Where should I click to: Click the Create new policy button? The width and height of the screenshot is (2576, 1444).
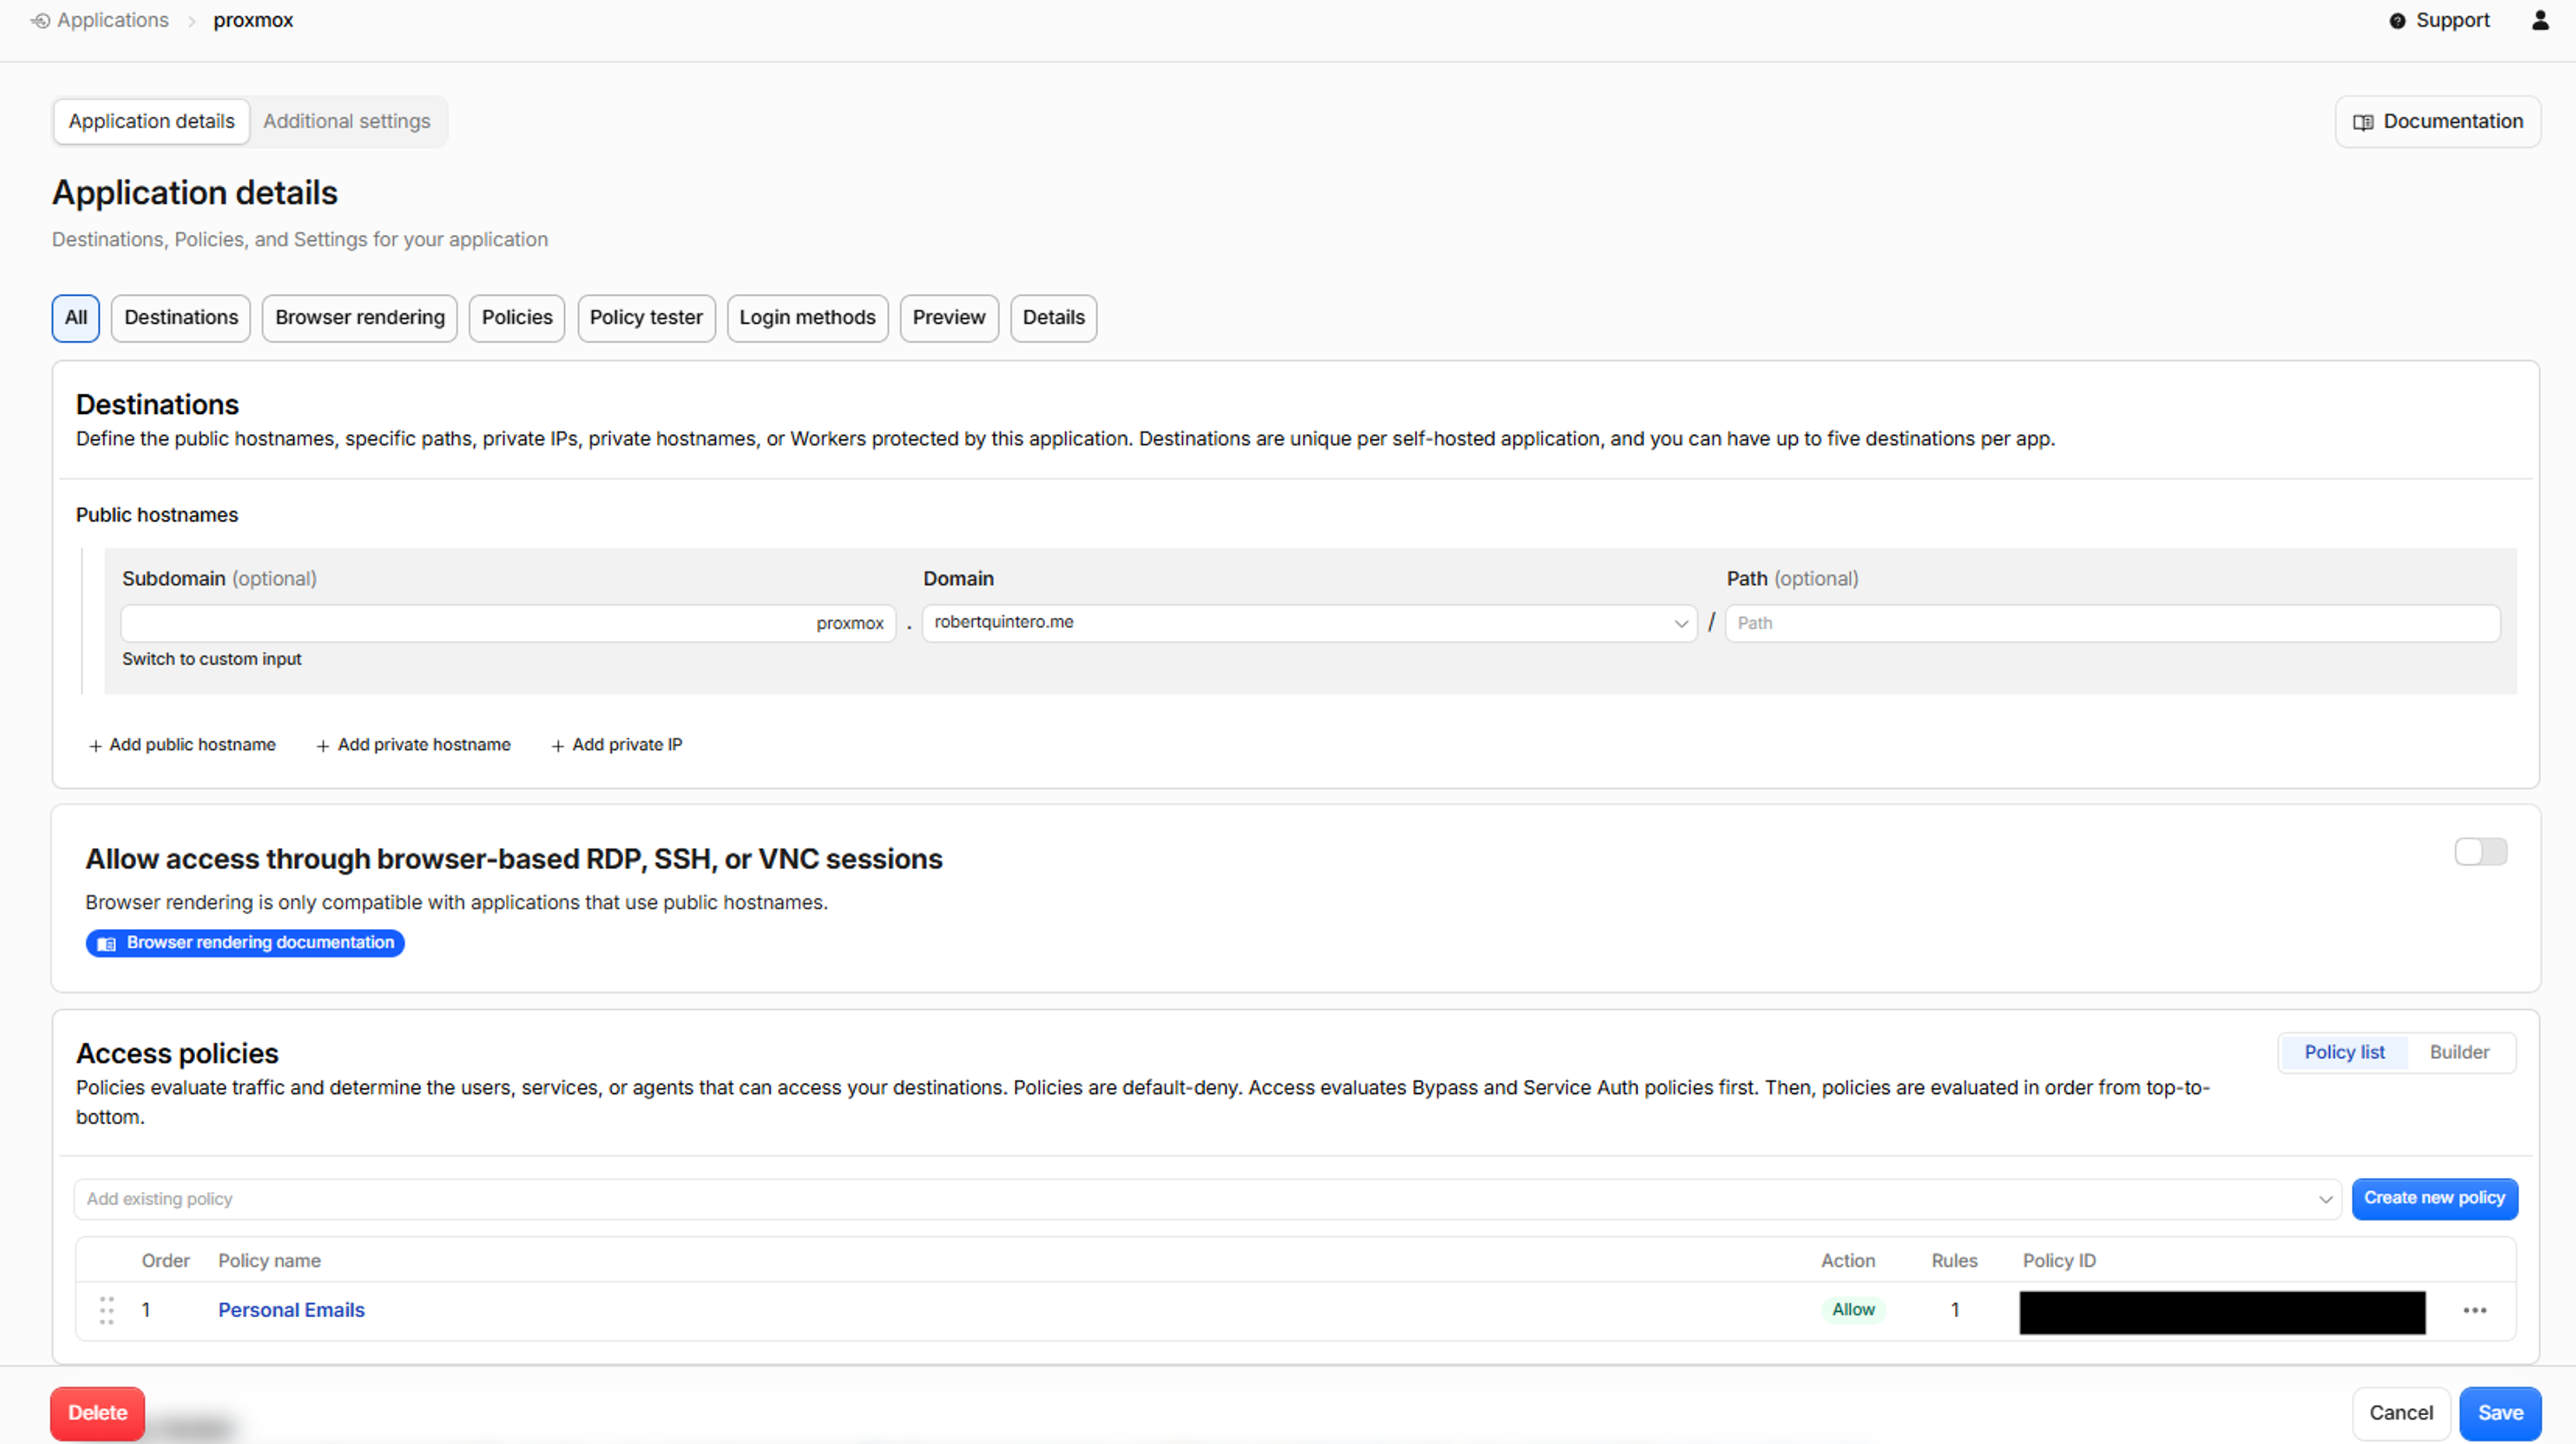point(2434,1198)
